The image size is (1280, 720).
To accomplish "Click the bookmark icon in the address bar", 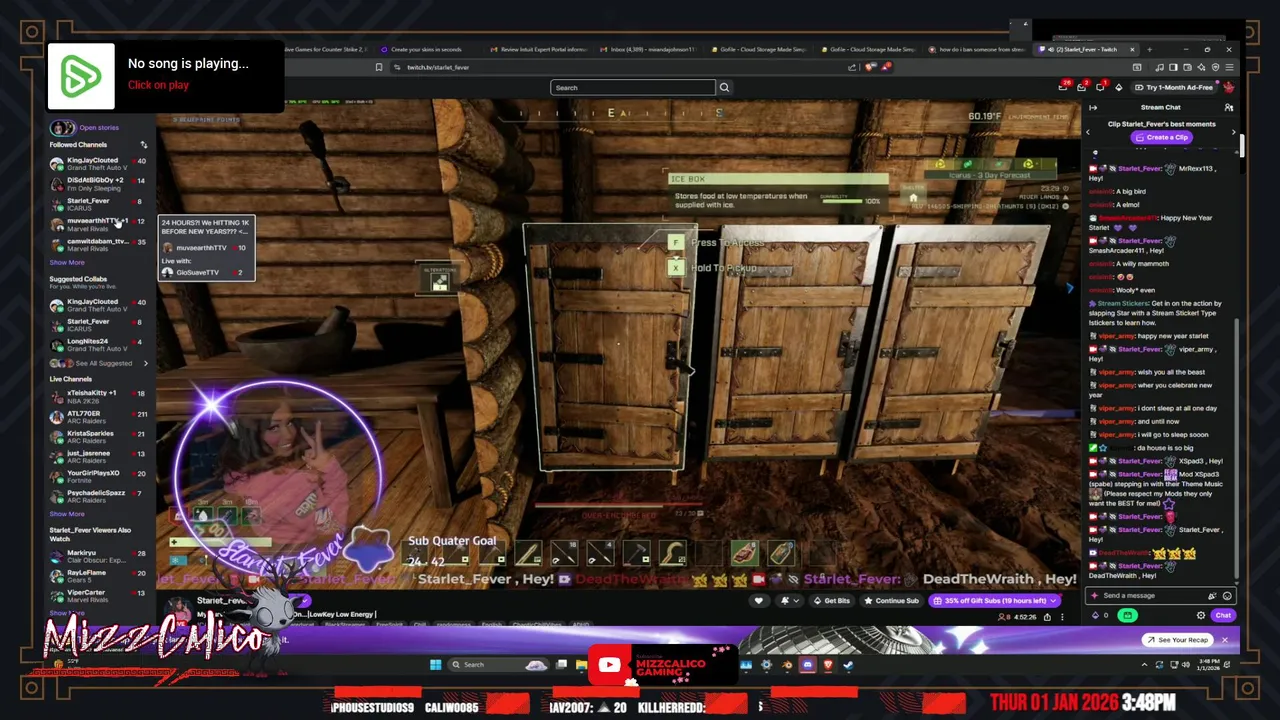I will pyautogui.click(x=378, y=67).
